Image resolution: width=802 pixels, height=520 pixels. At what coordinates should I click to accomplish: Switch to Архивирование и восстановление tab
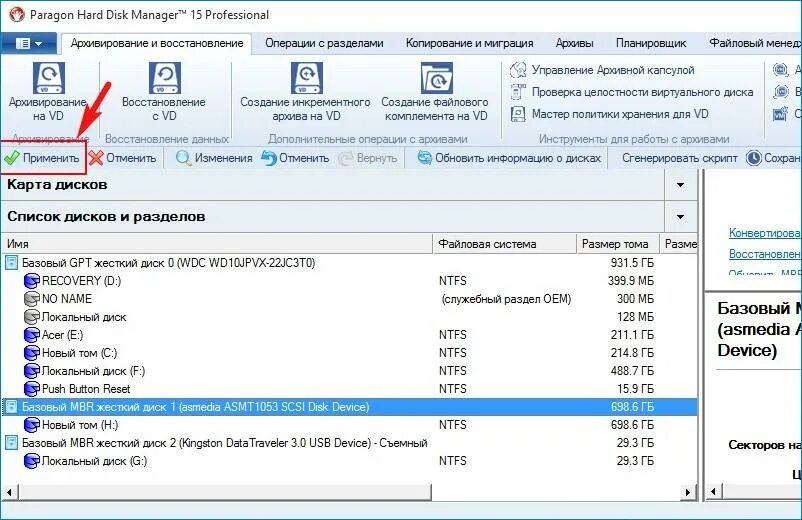click(157, 43)
